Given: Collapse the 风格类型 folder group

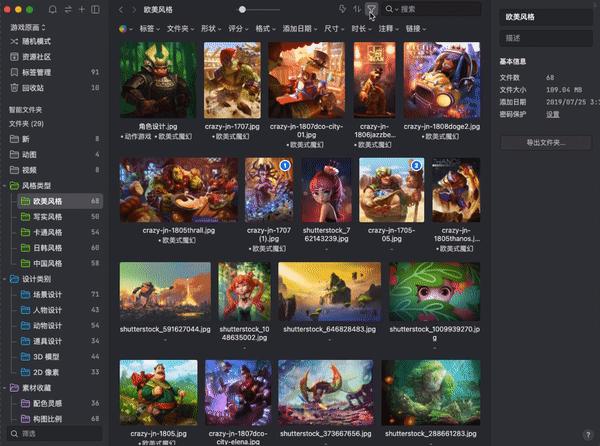Looking at the screenshot, I should point(4,186).
